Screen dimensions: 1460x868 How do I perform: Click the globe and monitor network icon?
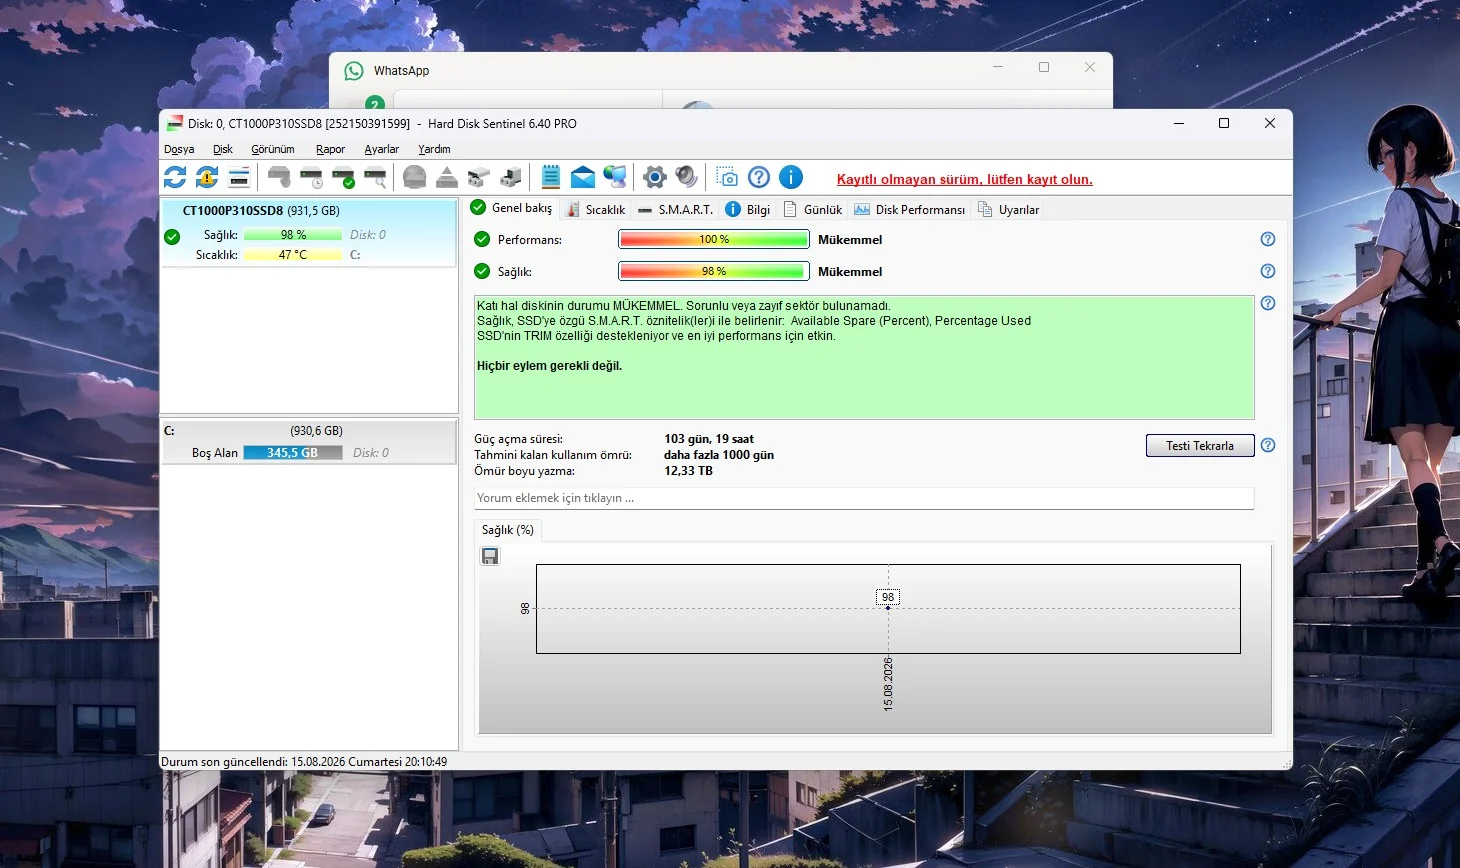(615, 177)
